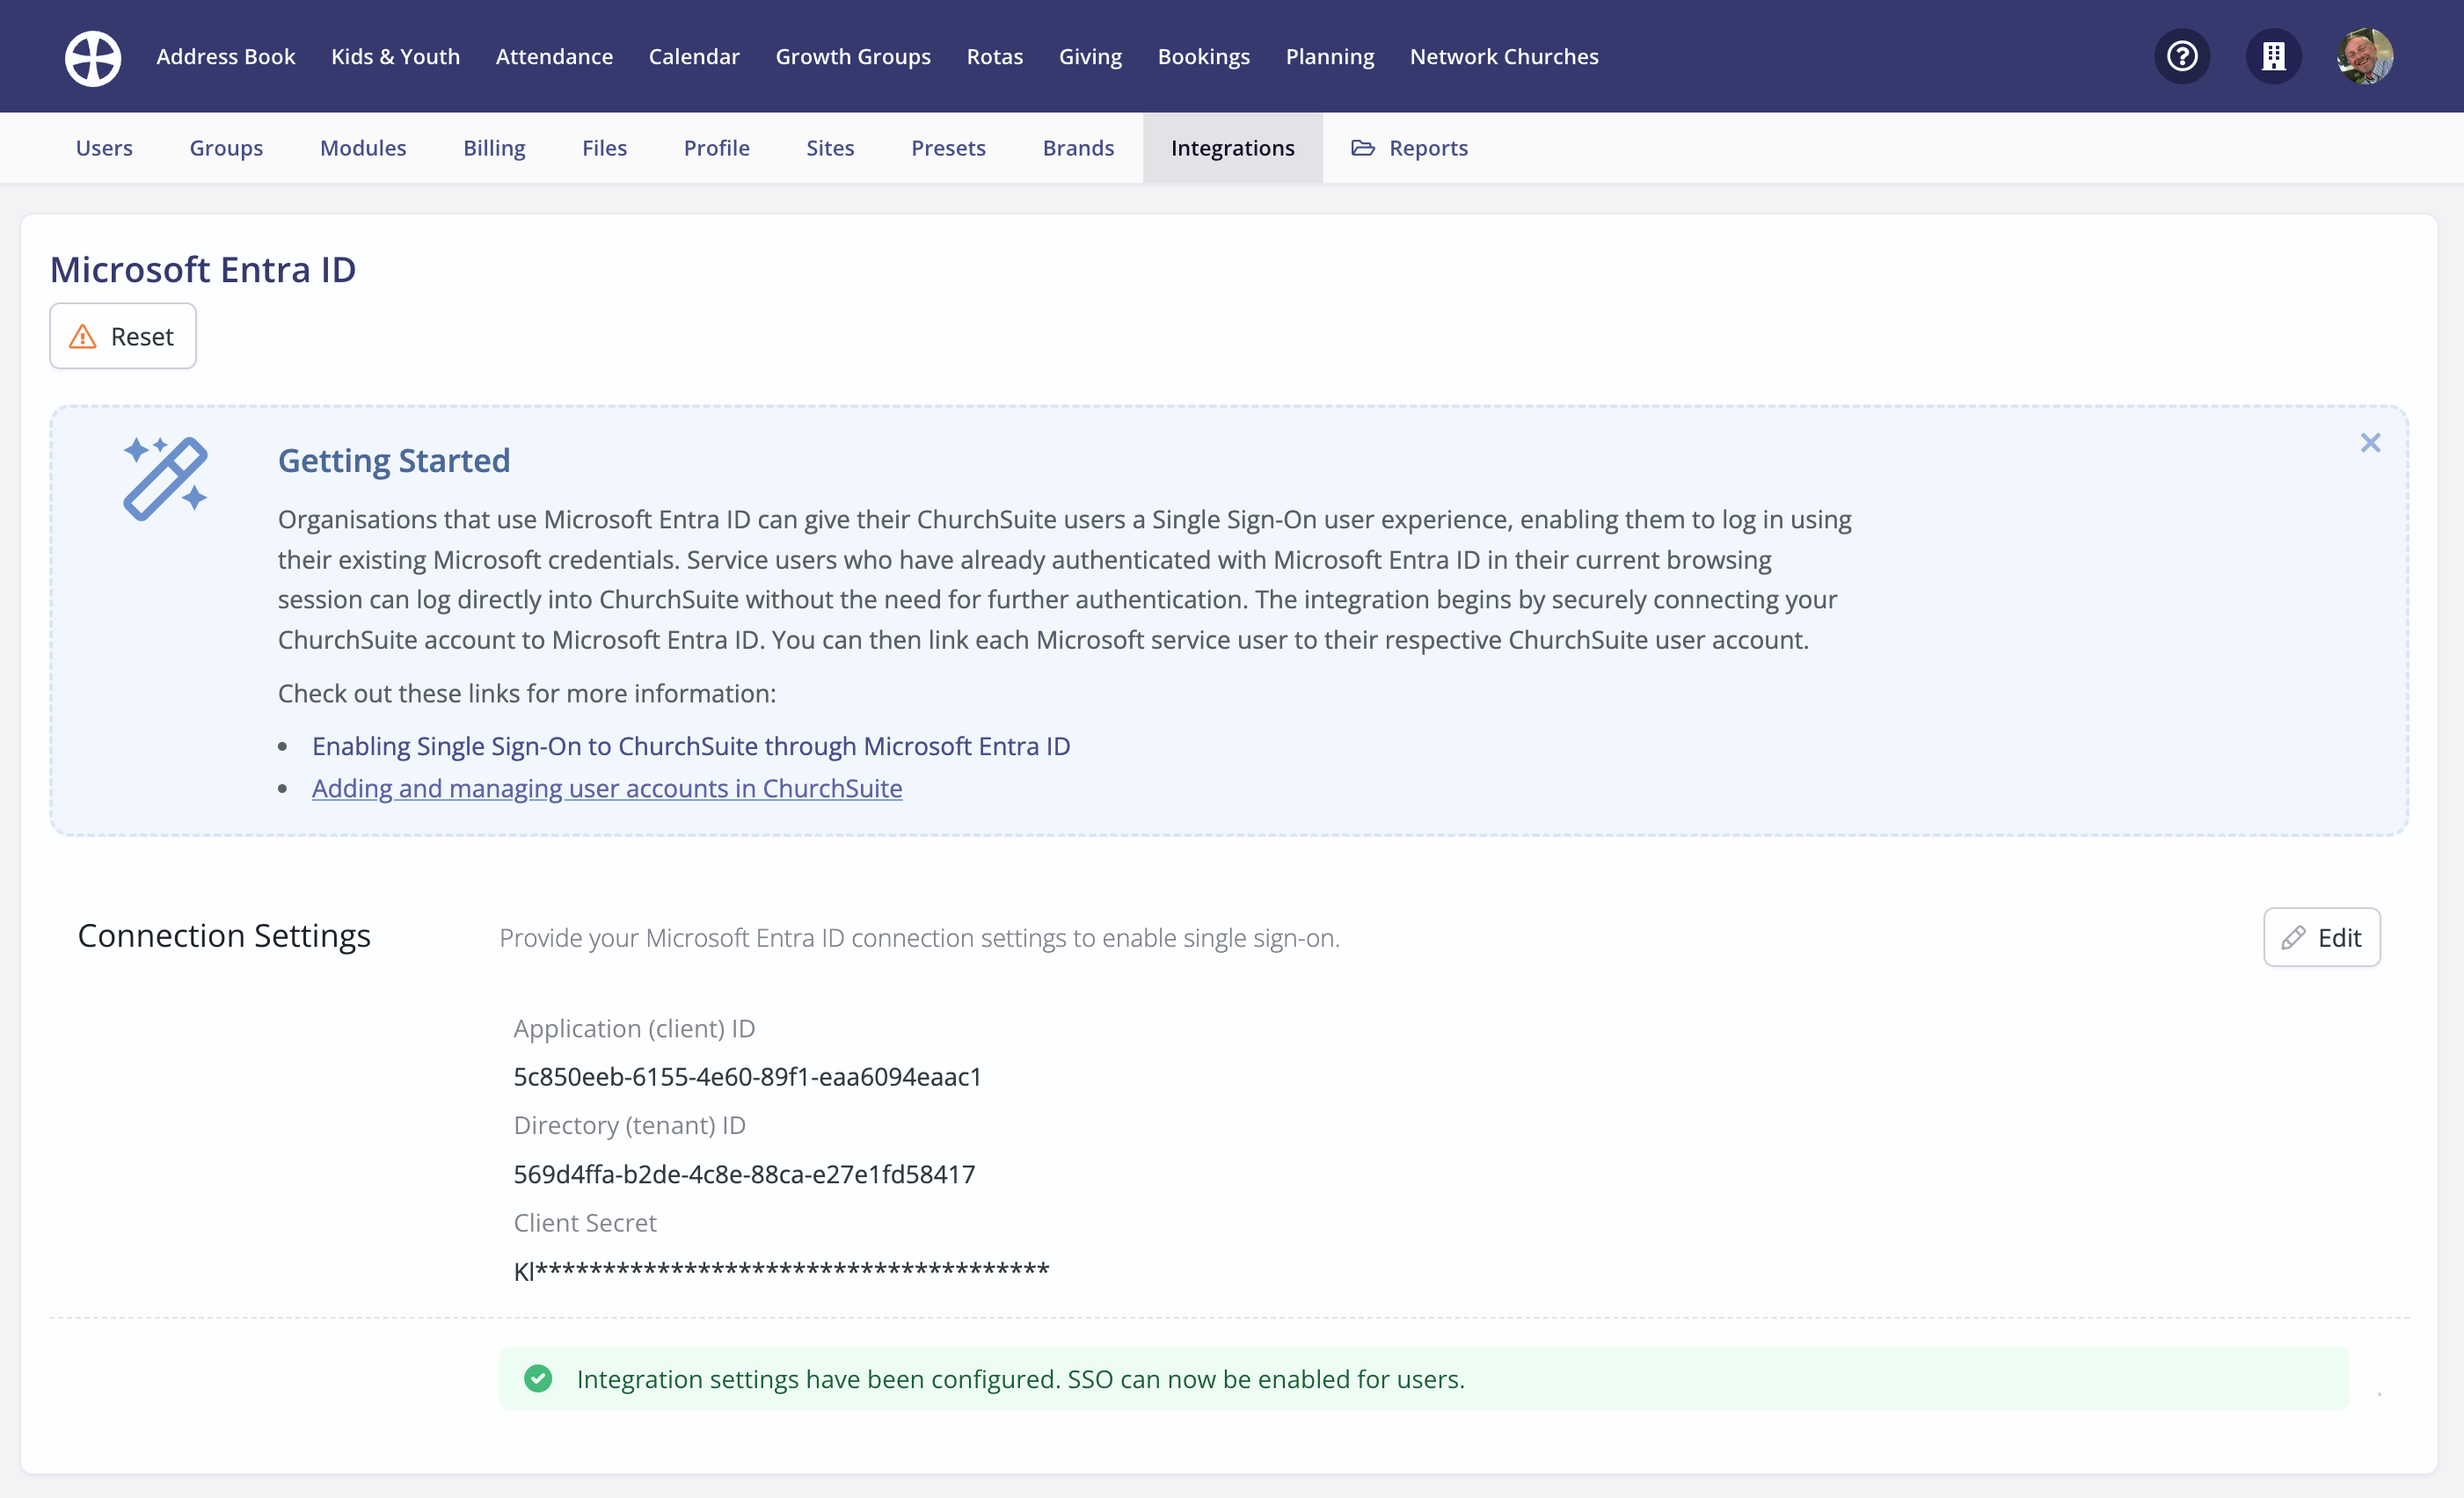Image resolution: width=2464 pixels, height=1498 pixels.
Task: Click the green success checkmark icon
Action: 538,1378
